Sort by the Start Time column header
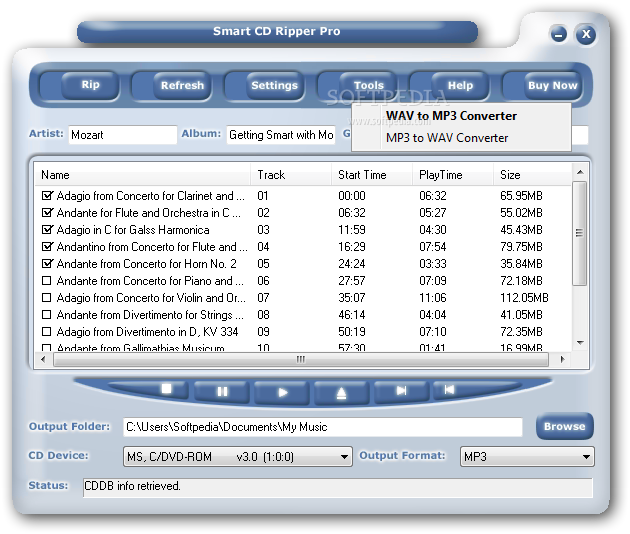The image size is (630, 534). 372,175
